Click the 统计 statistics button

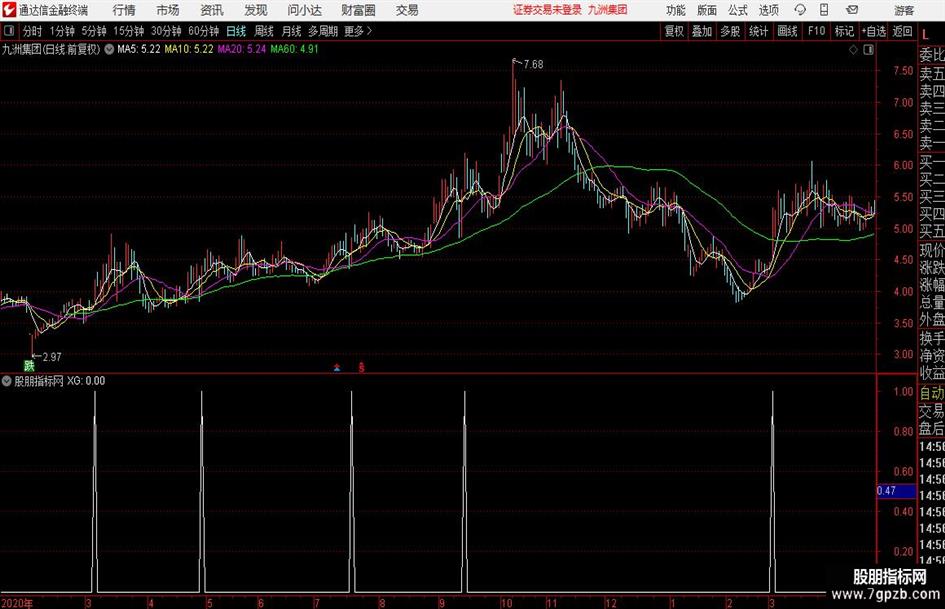758,31
